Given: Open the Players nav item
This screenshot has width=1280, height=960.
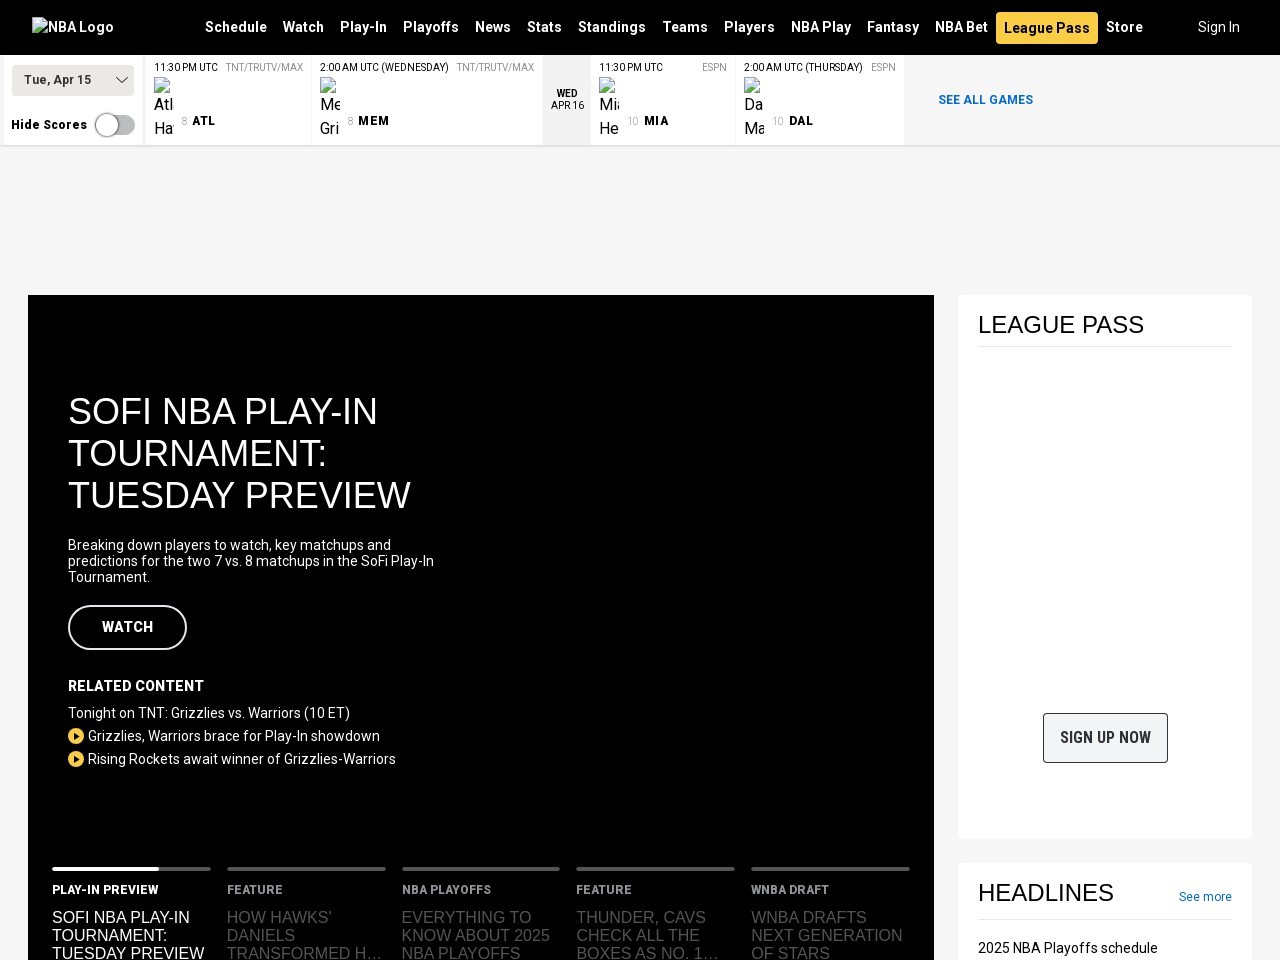Looking at the screenshot, I should coord(749,27).
